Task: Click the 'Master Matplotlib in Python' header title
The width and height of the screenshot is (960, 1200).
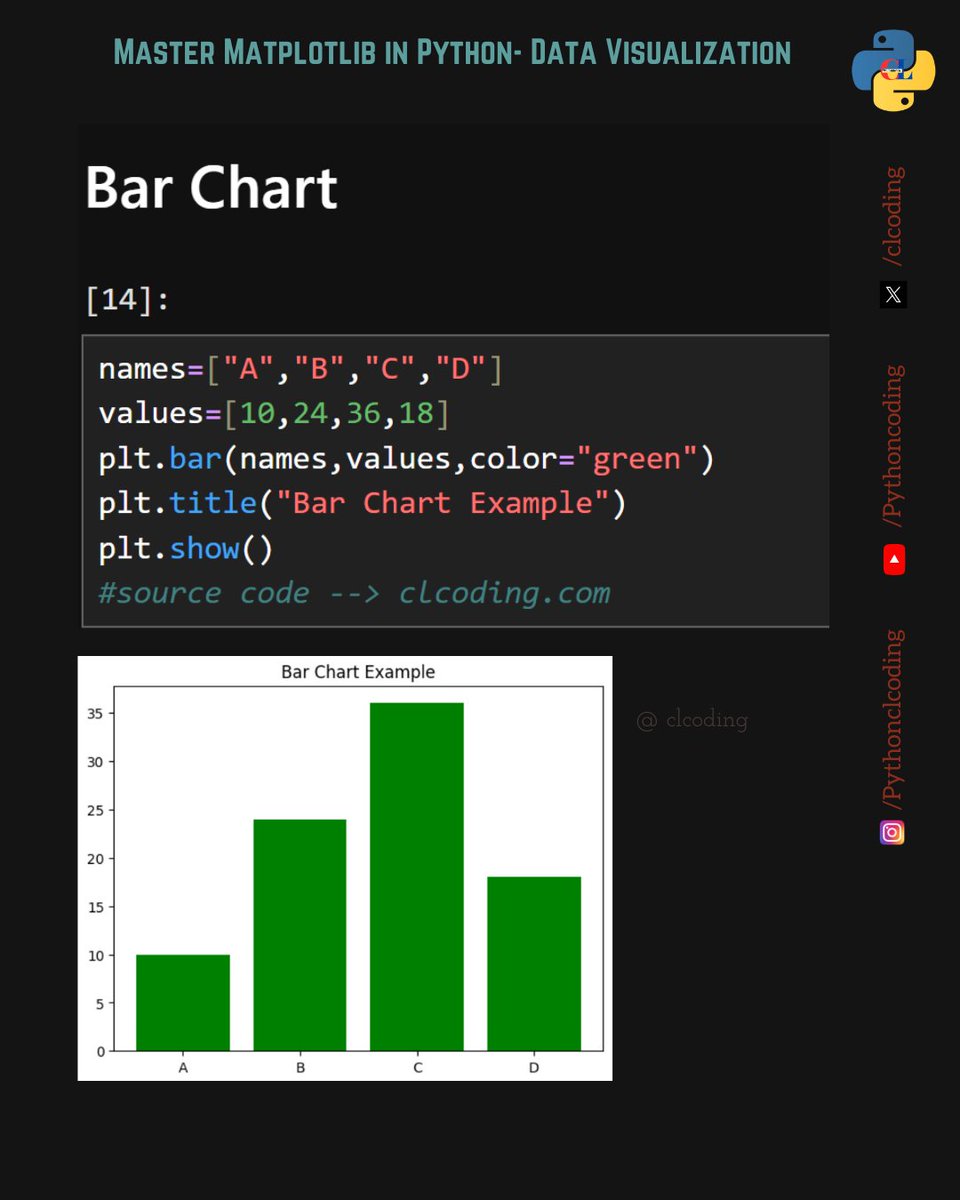Action: [x=452, y=51]
